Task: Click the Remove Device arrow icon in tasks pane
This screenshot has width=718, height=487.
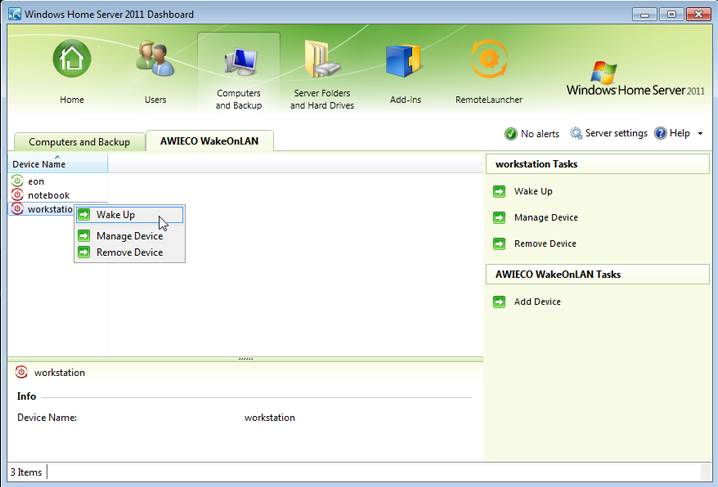Action: (499, 244)
